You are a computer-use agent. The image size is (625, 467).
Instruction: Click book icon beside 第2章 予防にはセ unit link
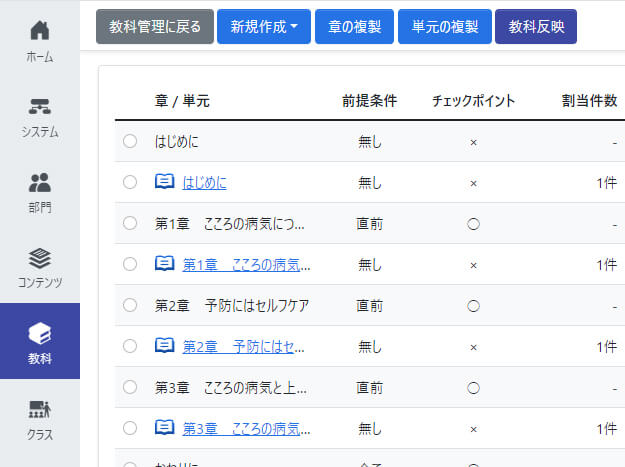164,346
